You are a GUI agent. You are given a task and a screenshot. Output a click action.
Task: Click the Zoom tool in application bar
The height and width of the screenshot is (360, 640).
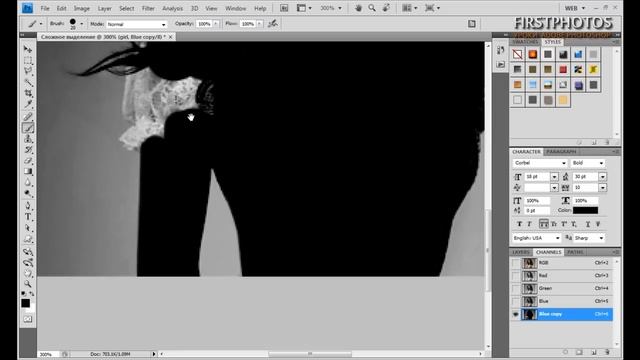[372, 8]
